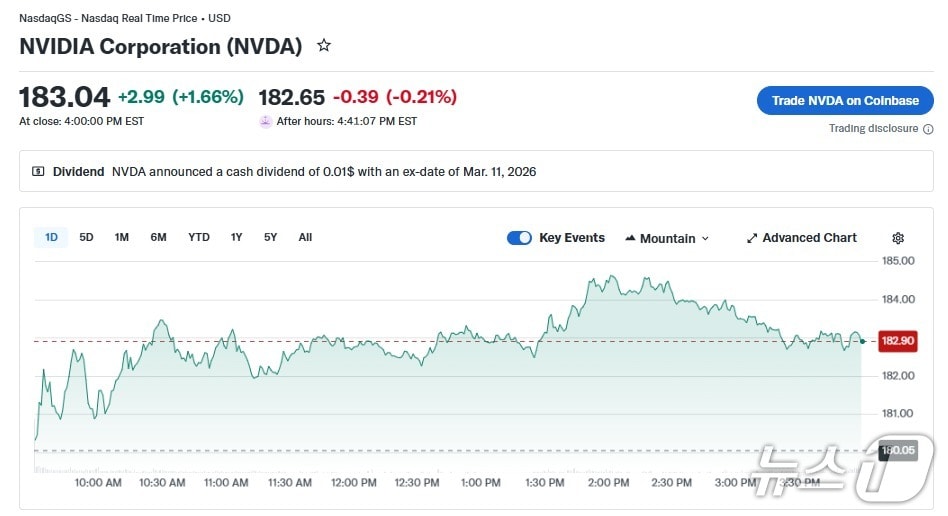Select the 1Y time range
The height and width of the screenshot is (516, 948).
point(236,237)
